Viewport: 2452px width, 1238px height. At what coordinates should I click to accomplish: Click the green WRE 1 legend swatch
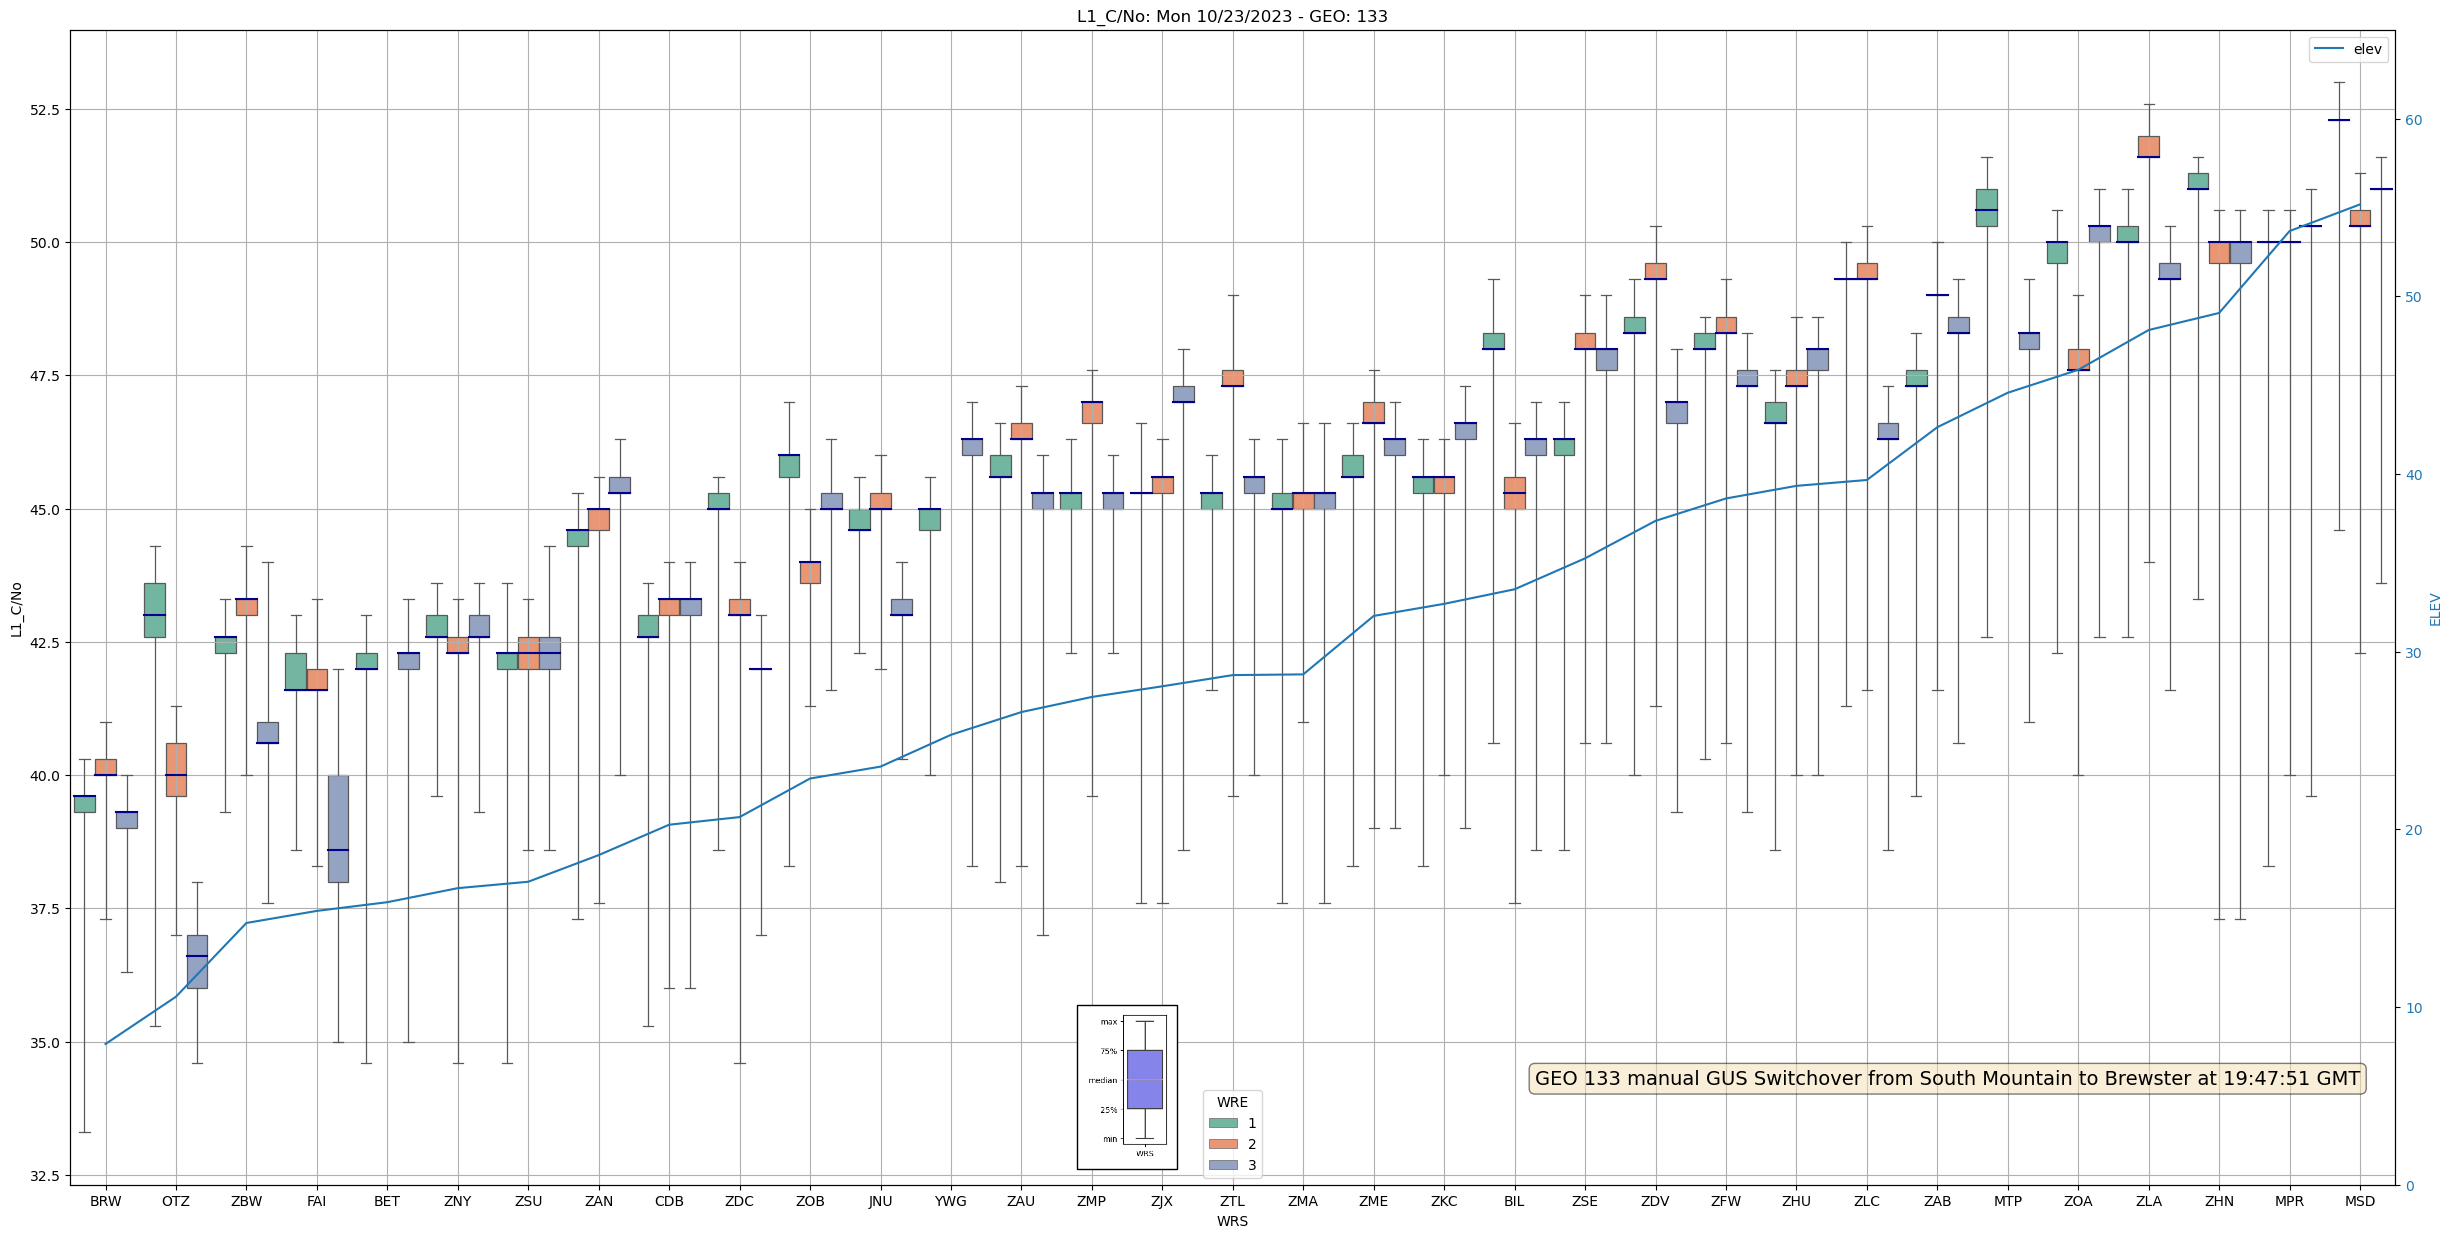pyautogui.click(x=1222, y=1123)
